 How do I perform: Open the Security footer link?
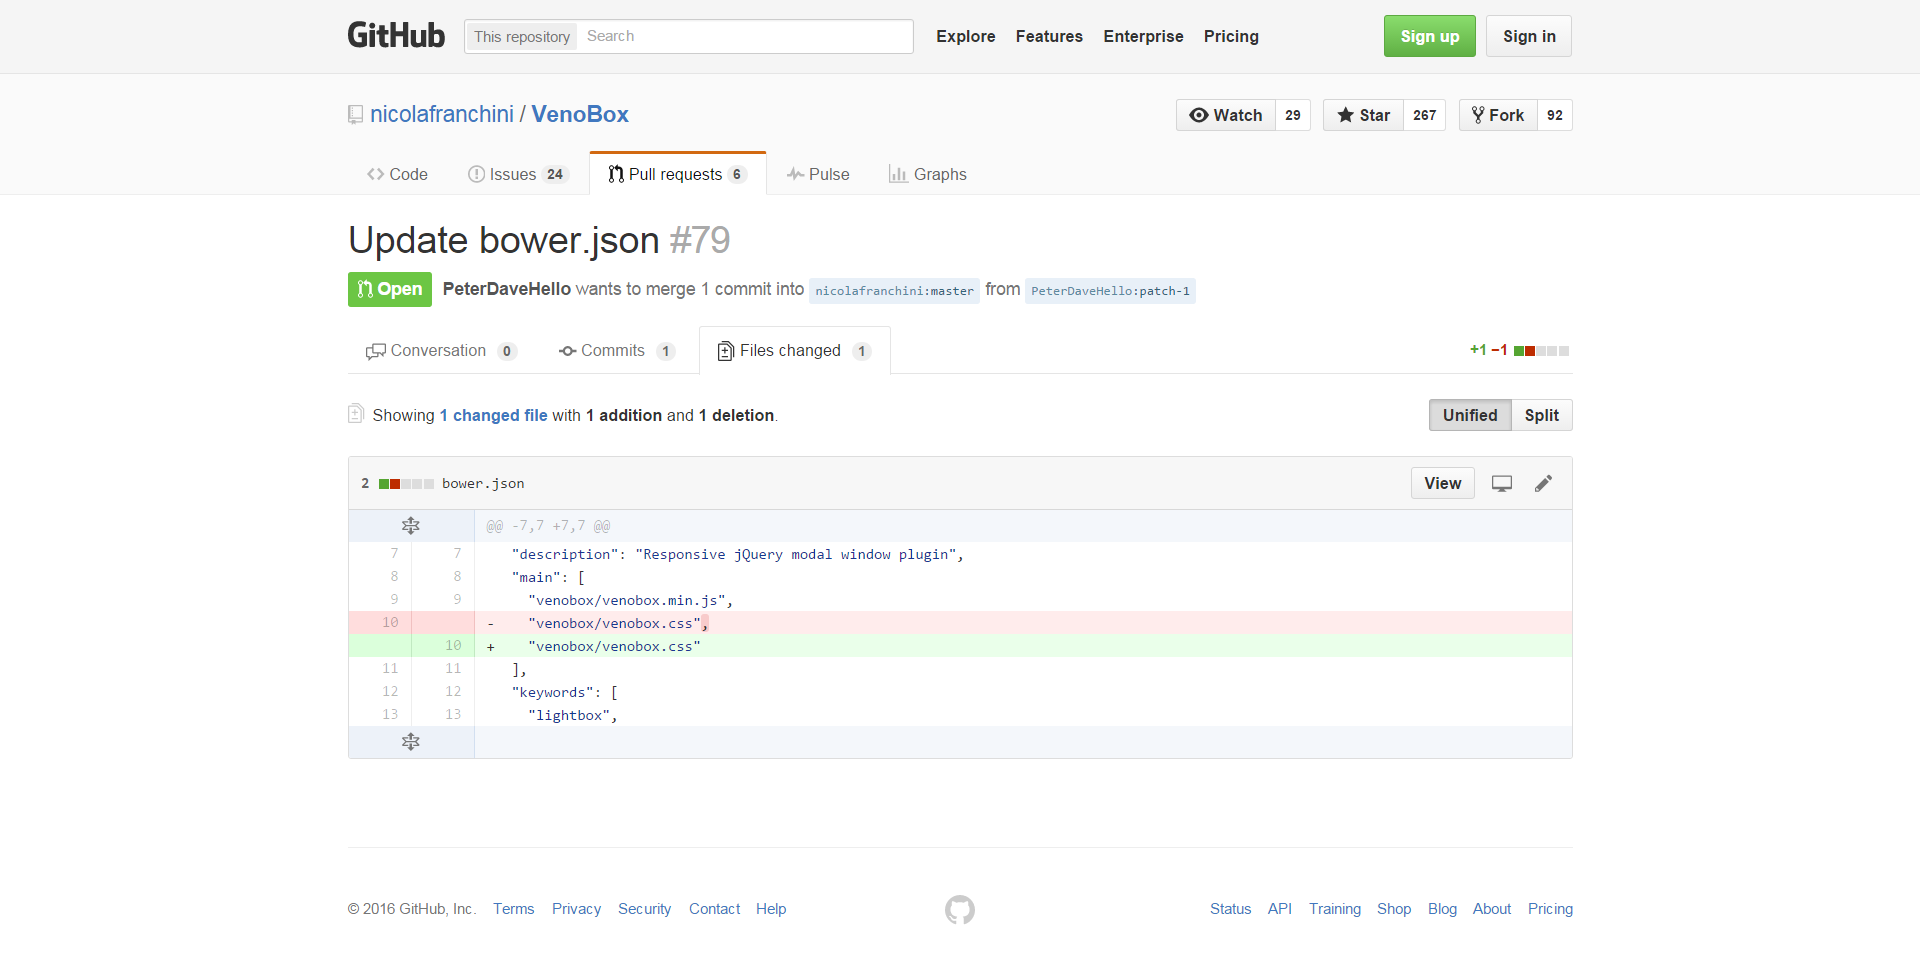click(x=645, y=909)
